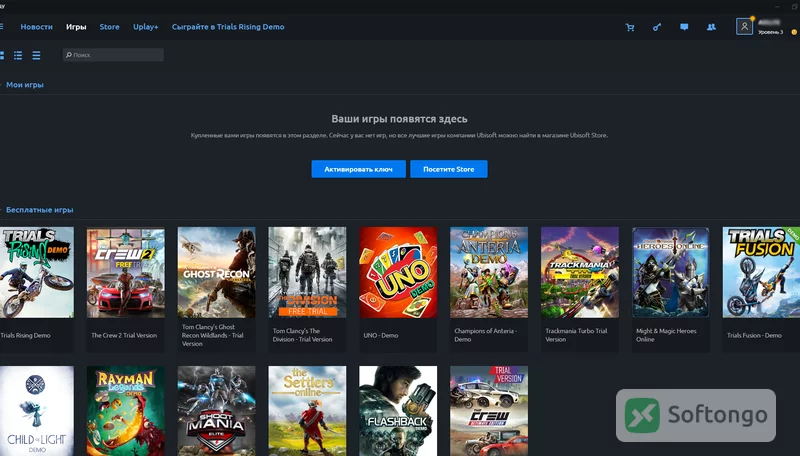Viewport: 800px width, 456px height.
Task: Click the 'UNO - Demo' title text
Action: pos(381,335)
